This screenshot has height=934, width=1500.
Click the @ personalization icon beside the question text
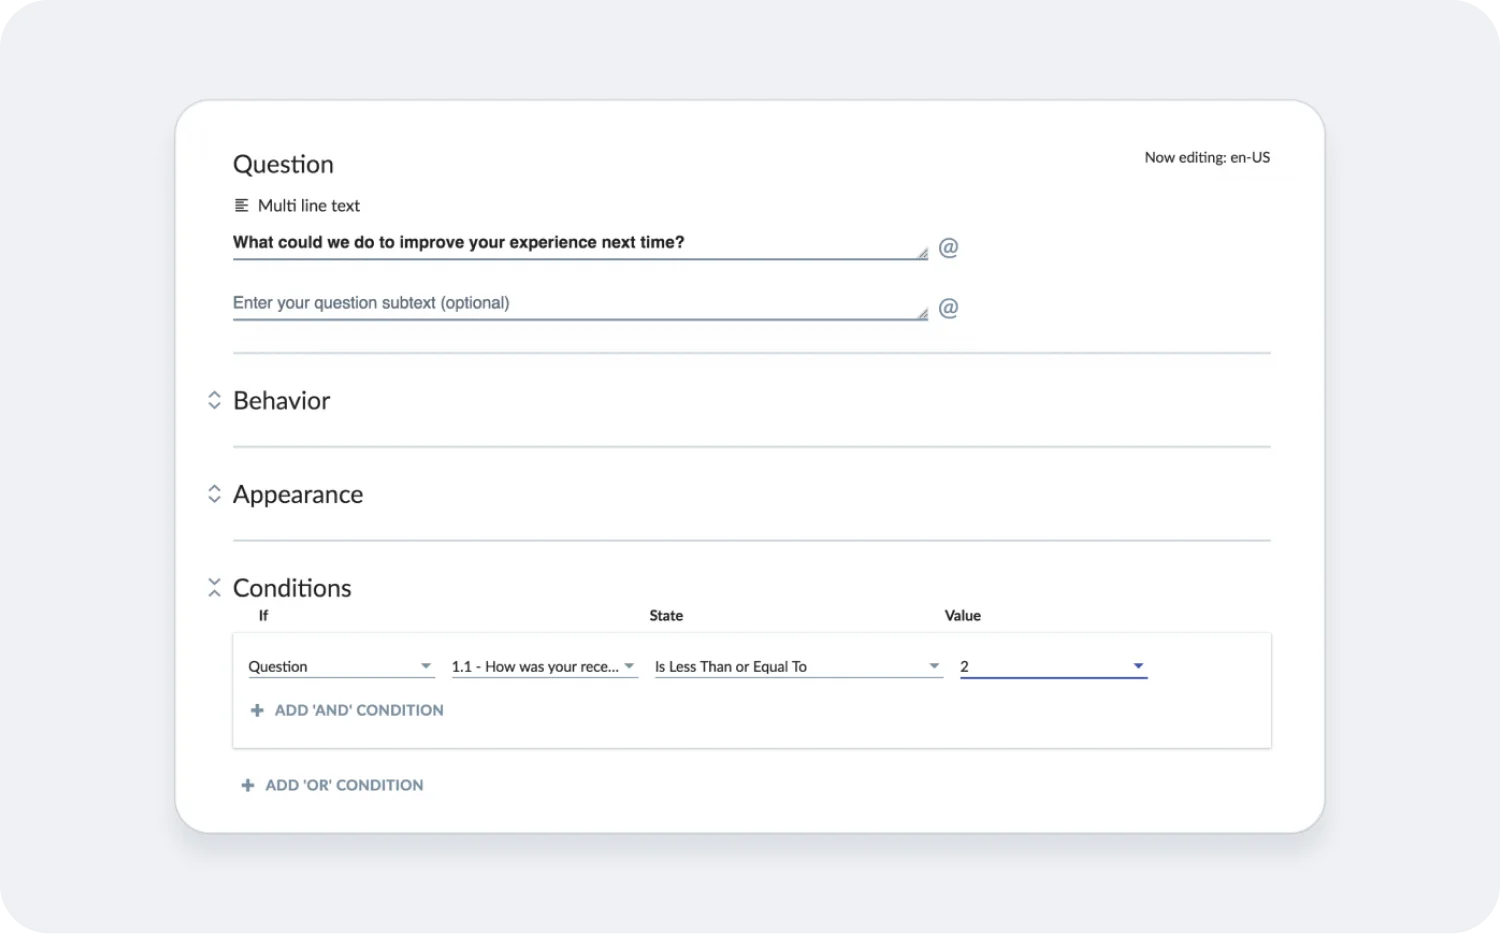tap(949, 246)
